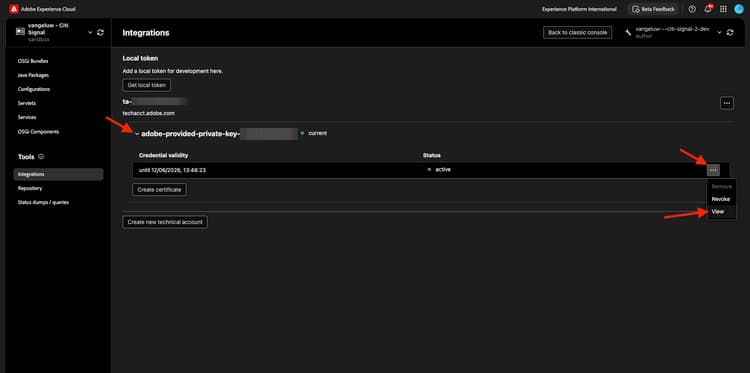Choose Revoke from the context menu

click(x=721, y=199)
